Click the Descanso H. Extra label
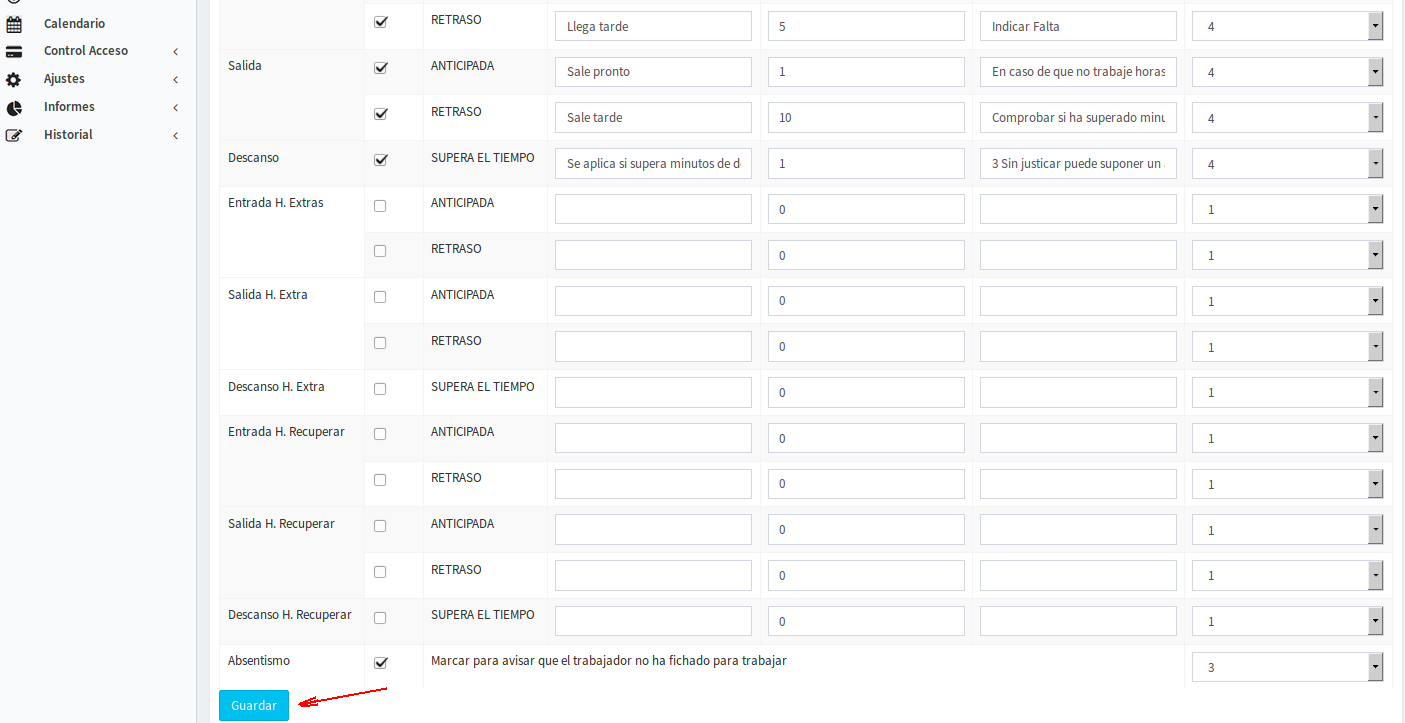The height and width of the screenshot is (723, 1405). pyautogui.click(x=276, y=387)
